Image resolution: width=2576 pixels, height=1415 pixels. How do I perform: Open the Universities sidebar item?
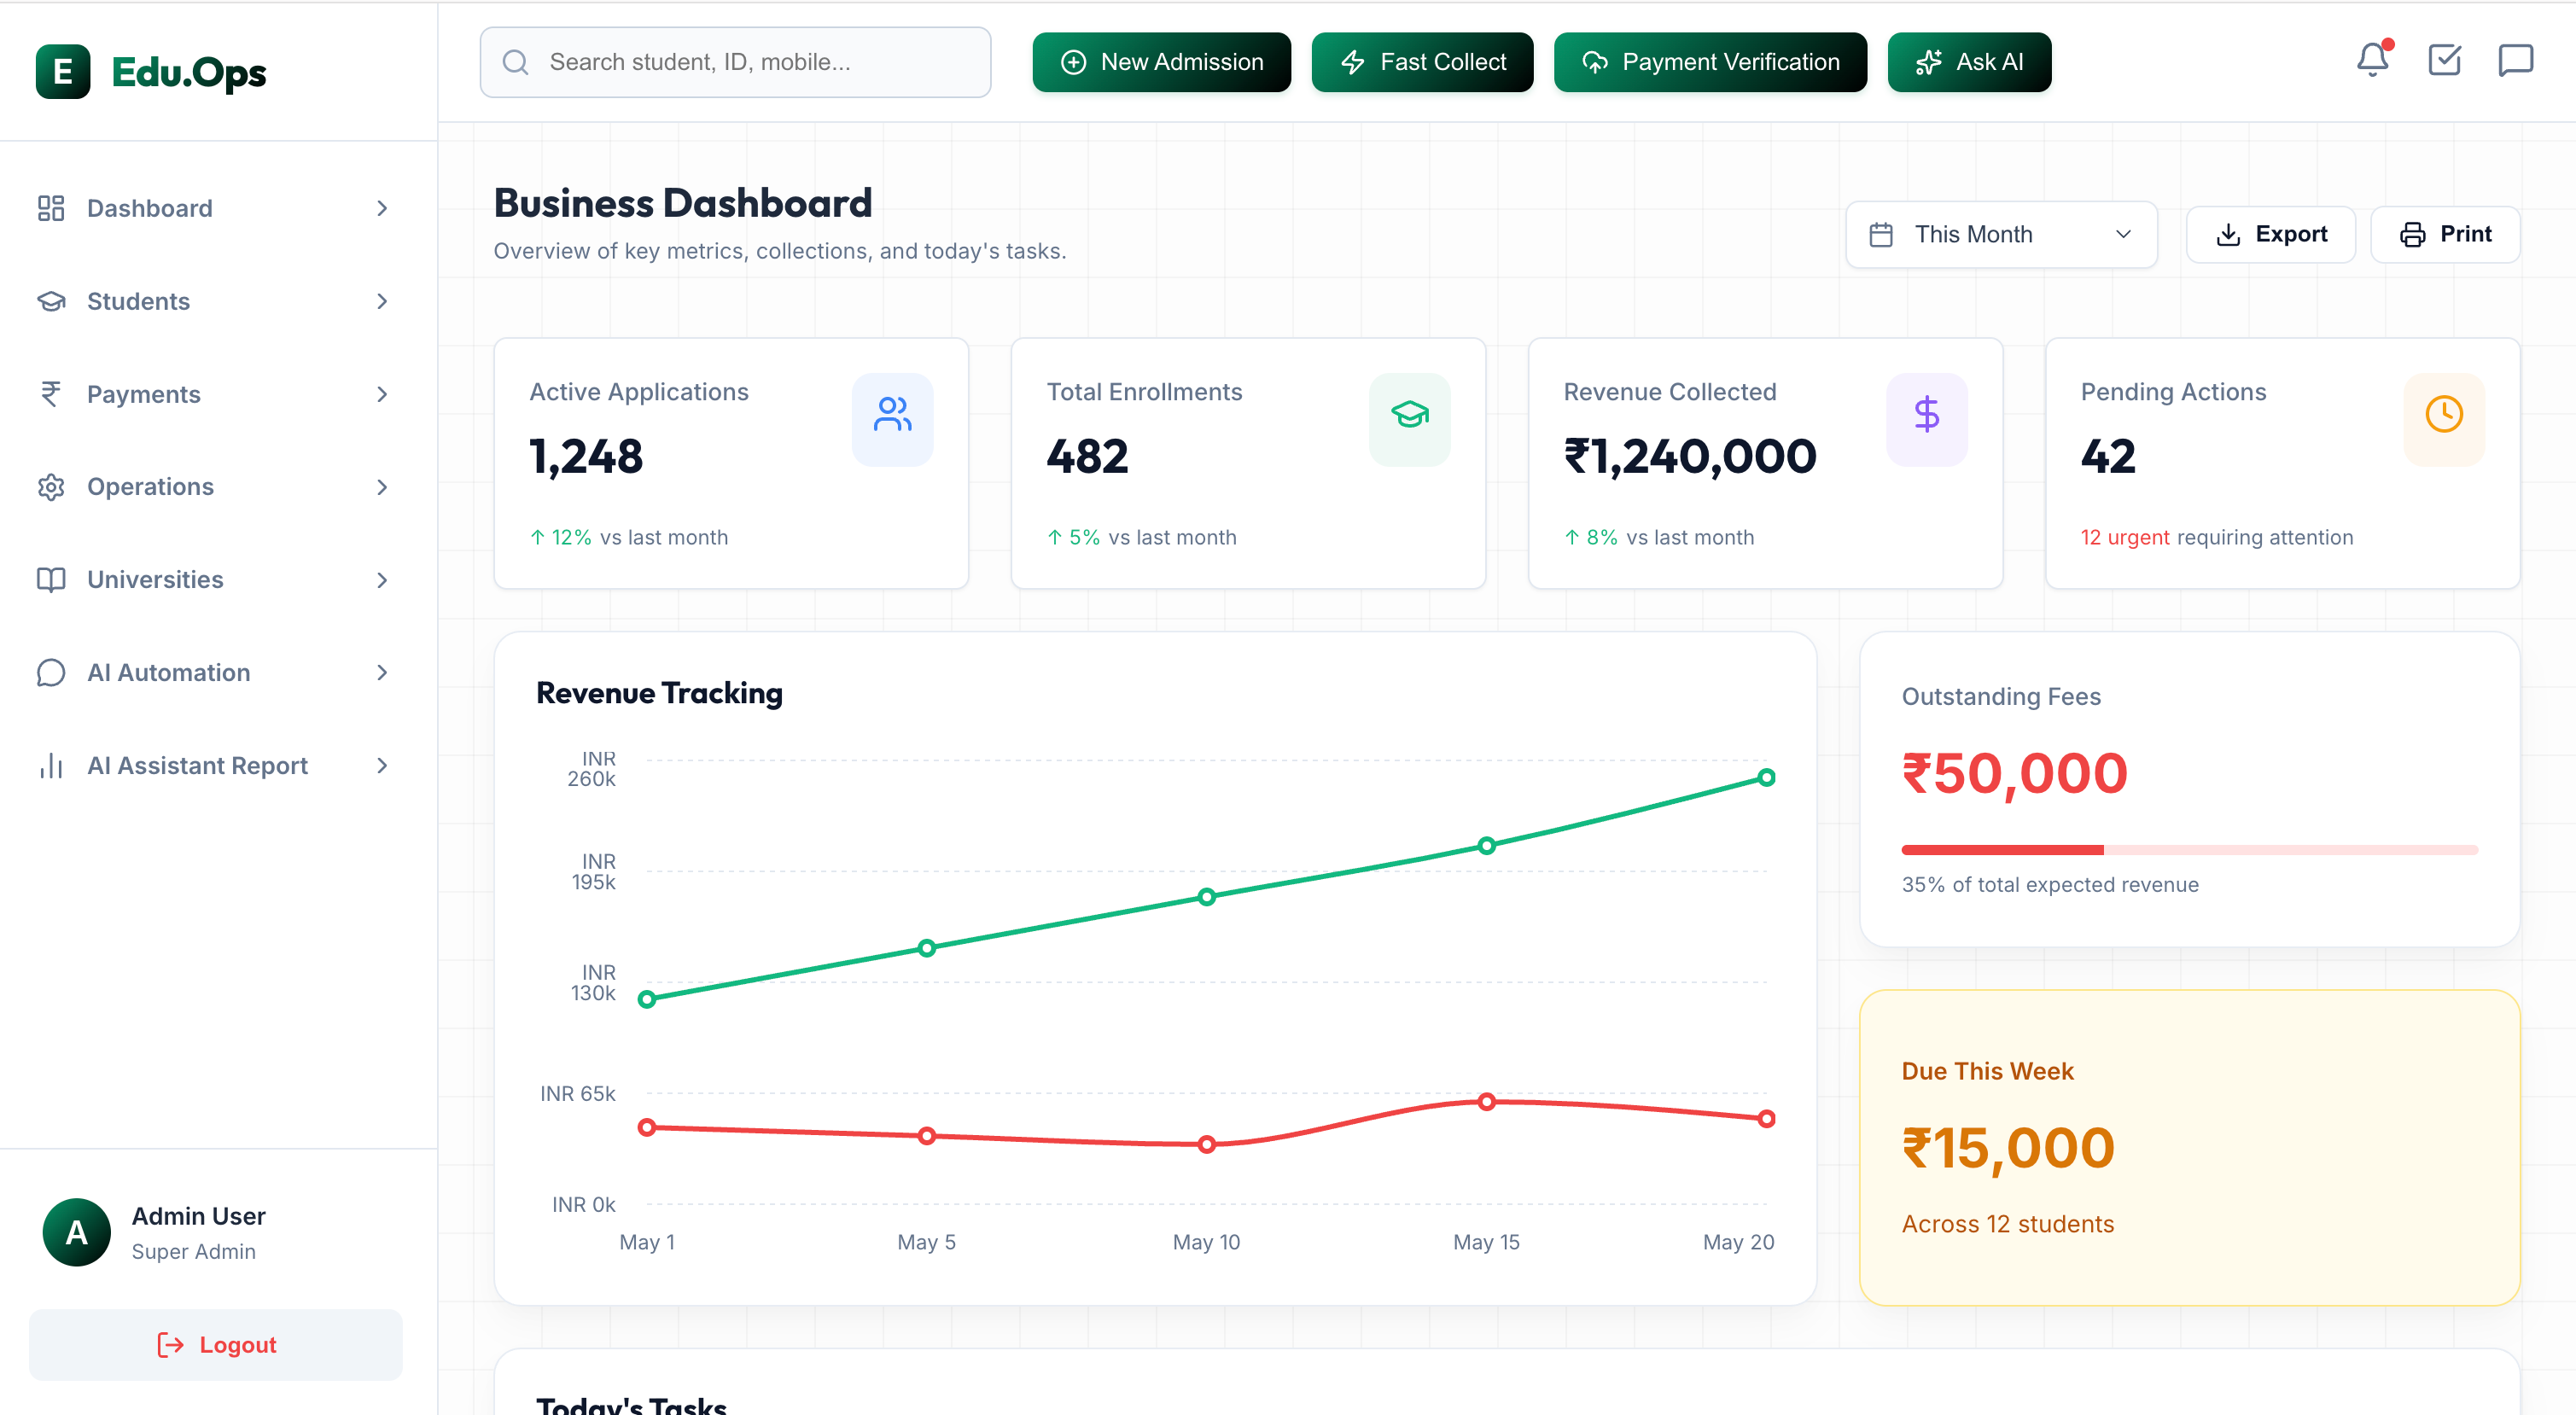tap(214, 580)
